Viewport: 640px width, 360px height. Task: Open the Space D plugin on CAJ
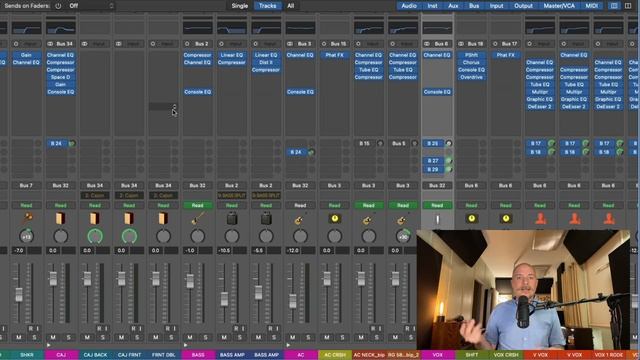(x=60, y=77)
